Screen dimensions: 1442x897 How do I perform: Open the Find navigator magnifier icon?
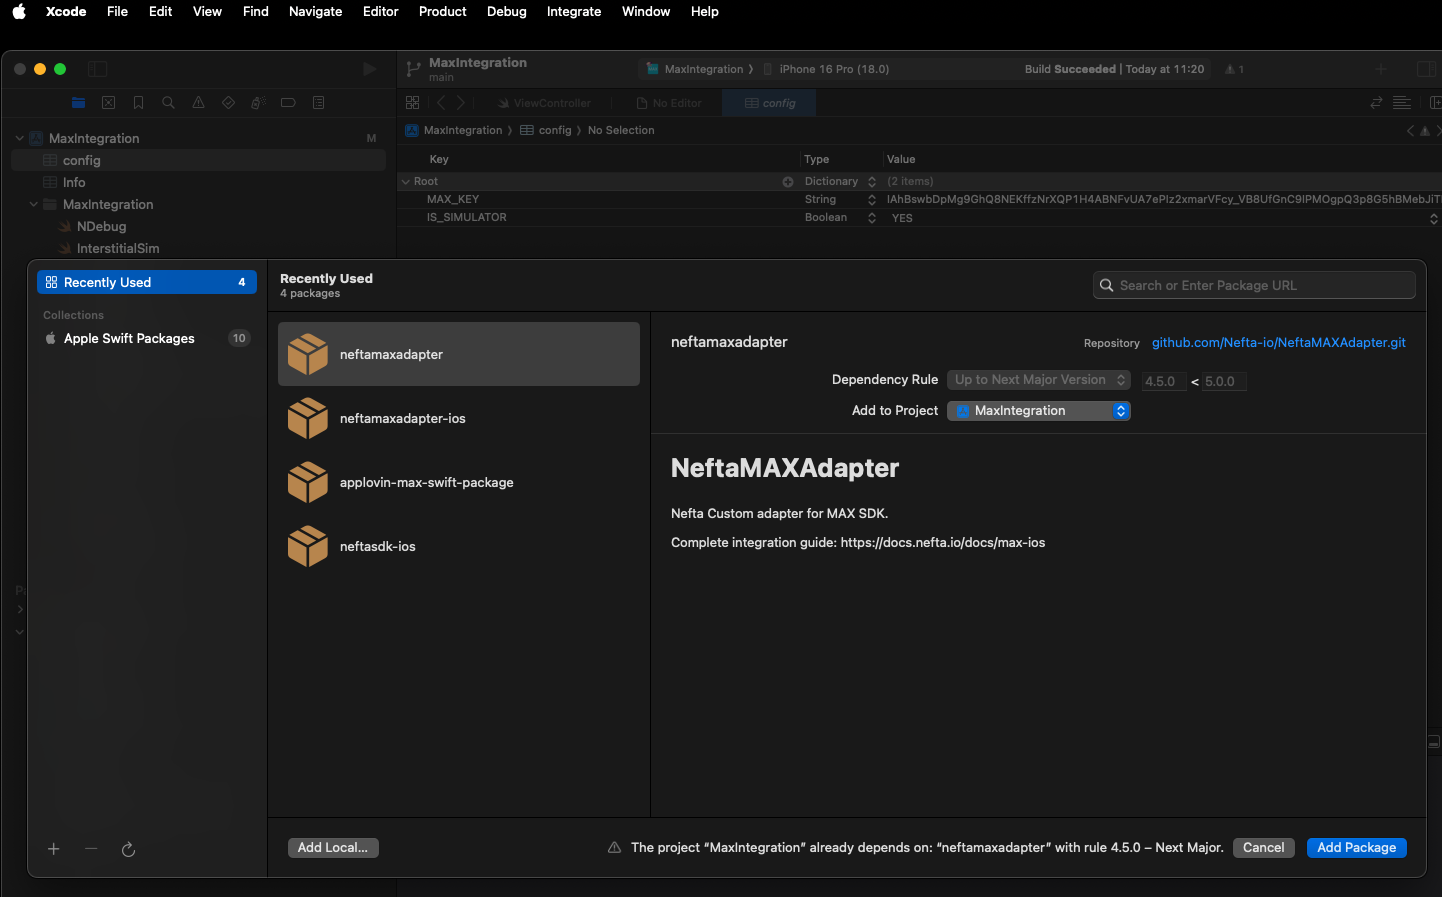(168, 103)
